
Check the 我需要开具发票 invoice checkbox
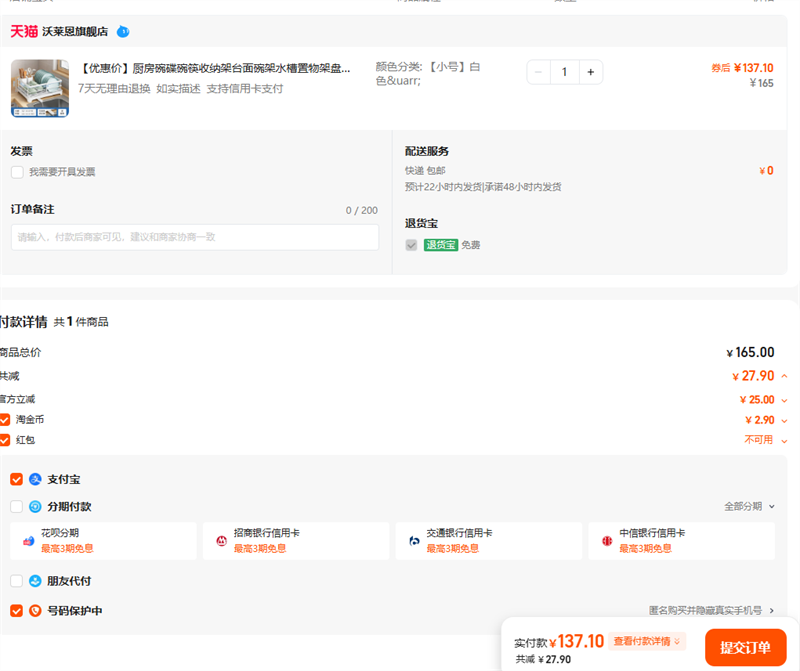click(x=17, y=172)
